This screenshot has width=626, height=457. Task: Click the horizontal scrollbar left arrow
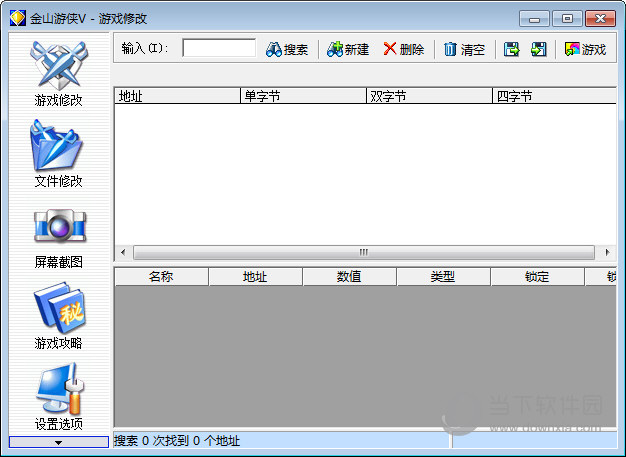coord(123,252)
